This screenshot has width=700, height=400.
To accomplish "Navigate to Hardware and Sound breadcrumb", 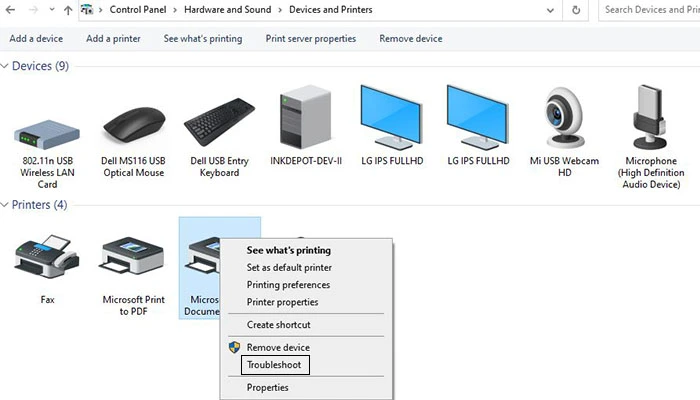I will (228, 10).
